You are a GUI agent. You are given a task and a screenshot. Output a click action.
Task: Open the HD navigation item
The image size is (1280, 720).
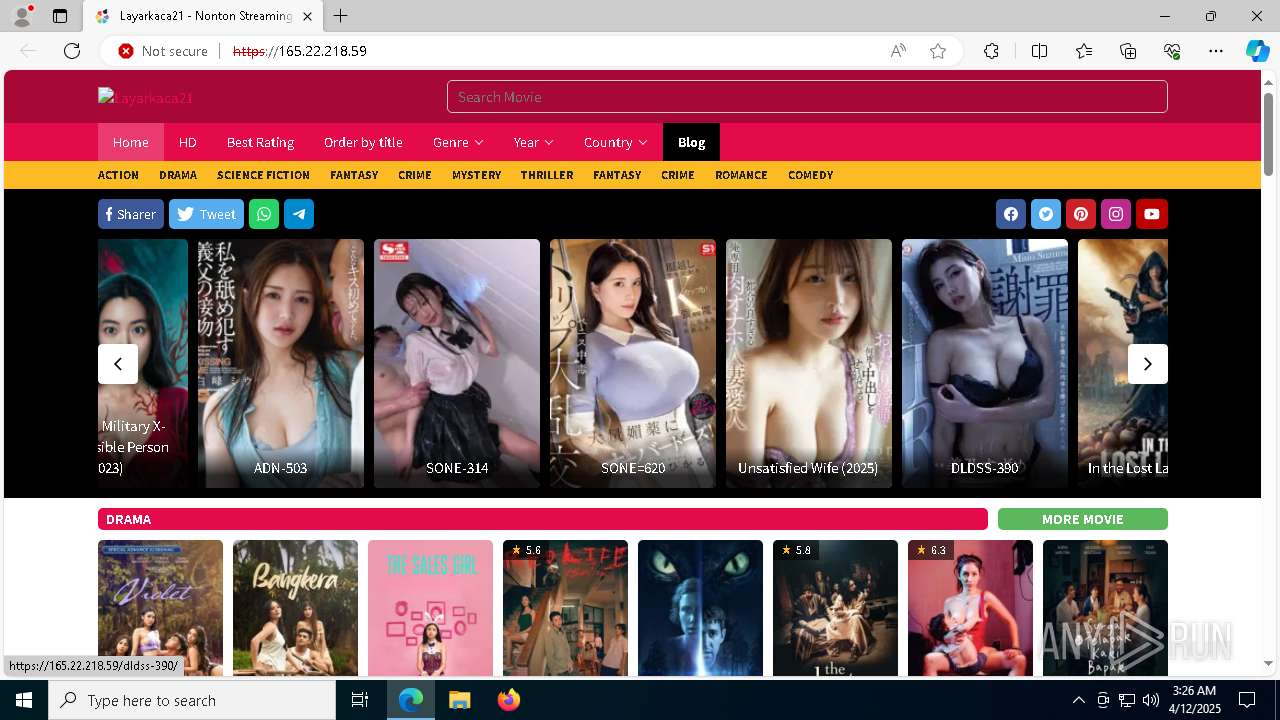pyautogui.click(x=187, y=142)
